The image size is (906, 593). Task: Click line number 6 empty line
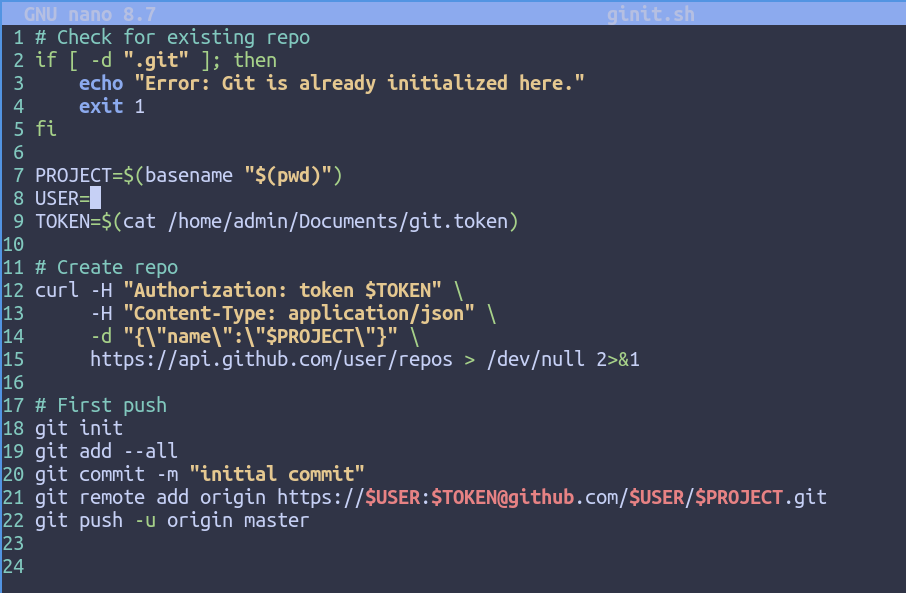click(18, 152)
